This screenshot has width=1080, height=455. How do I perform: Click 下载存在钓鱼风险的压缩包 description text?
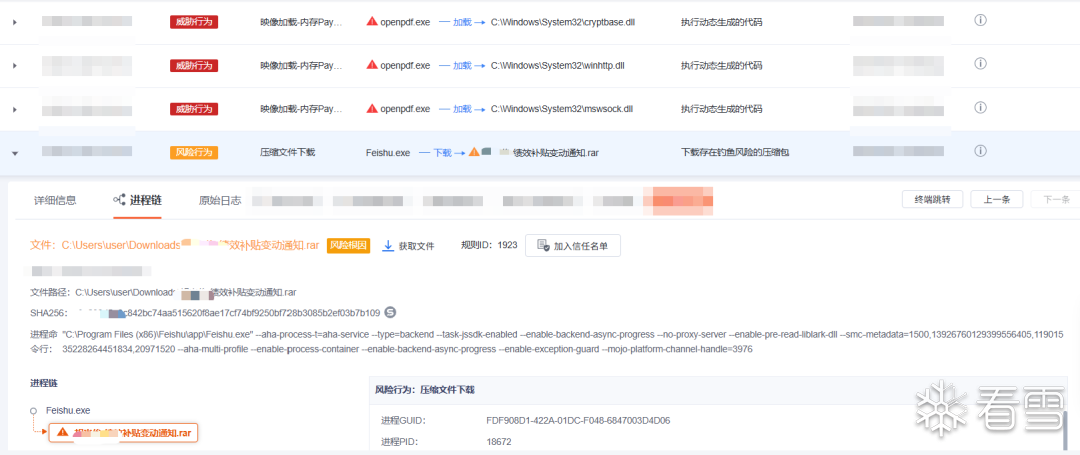735,152
